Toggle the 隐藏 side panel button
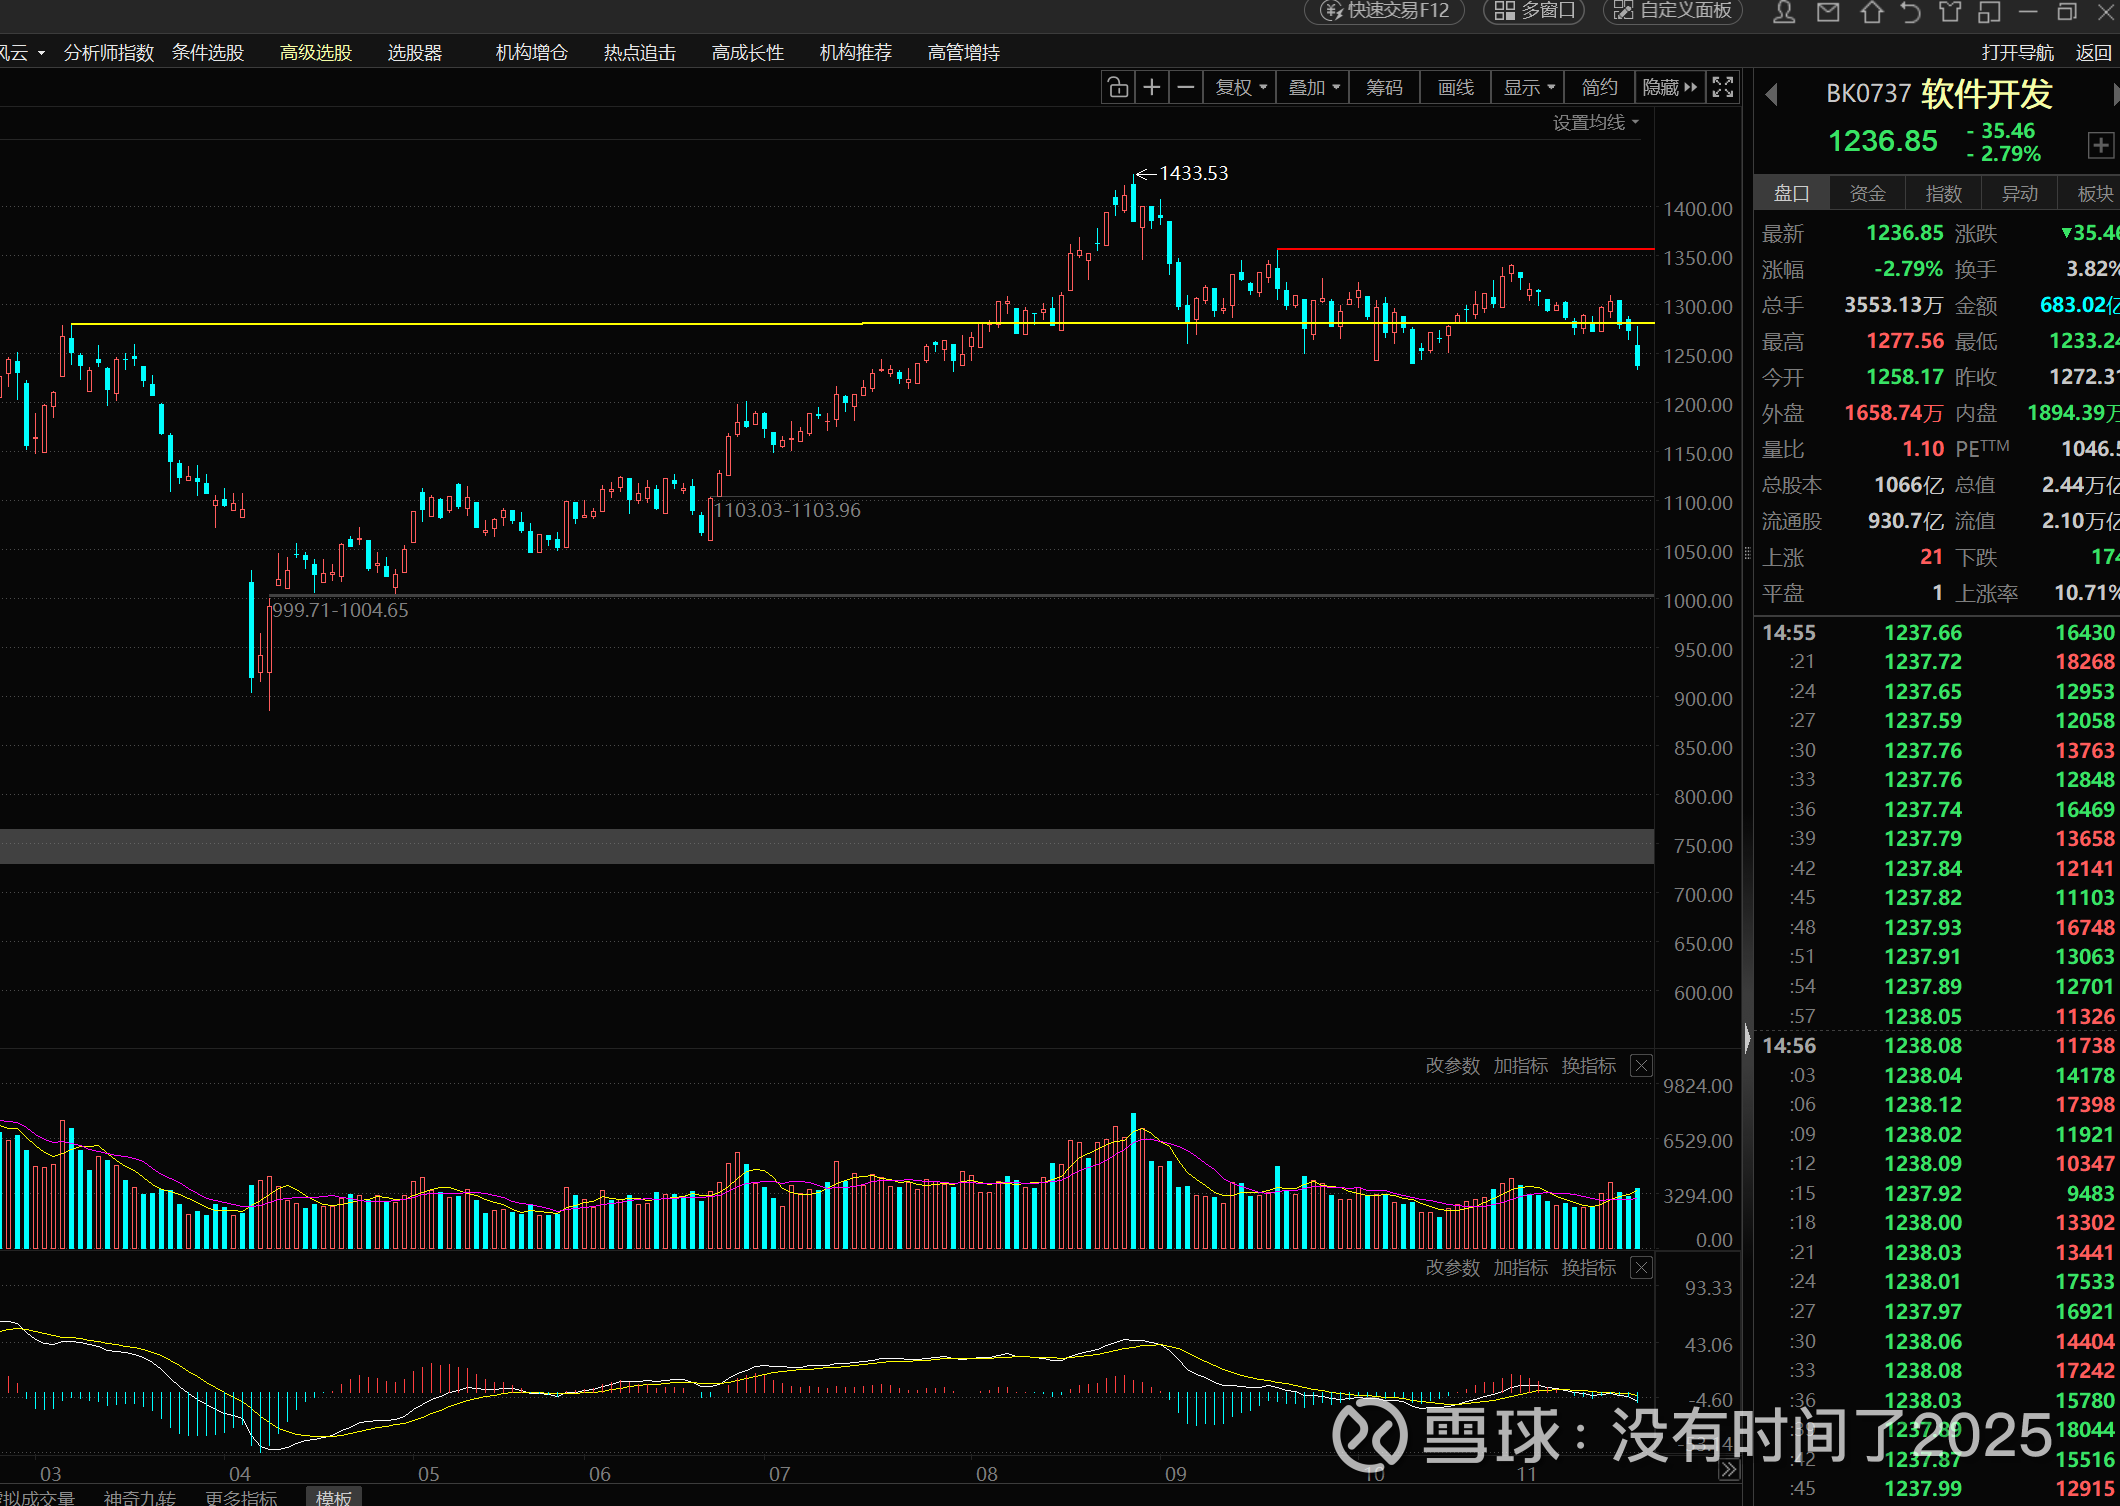 pos(1669,88)
